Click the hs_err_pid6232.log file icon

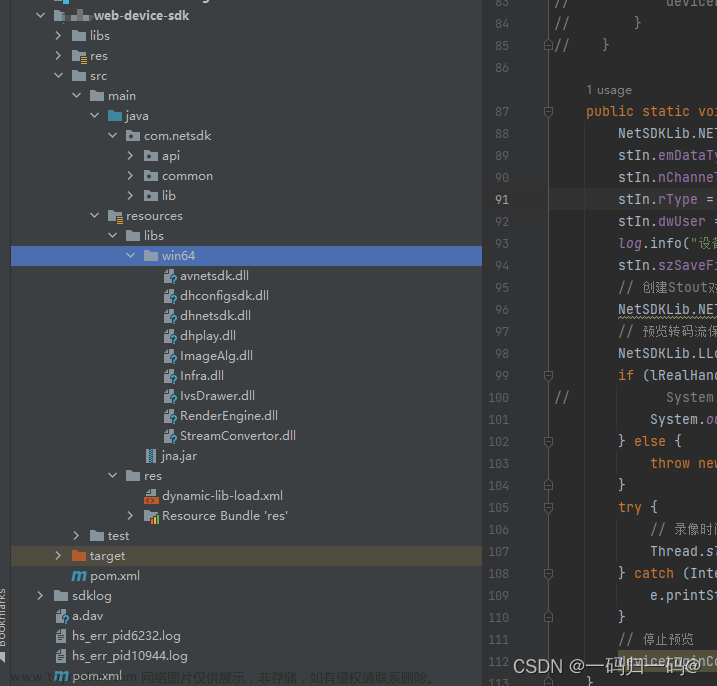click(61, 636)
